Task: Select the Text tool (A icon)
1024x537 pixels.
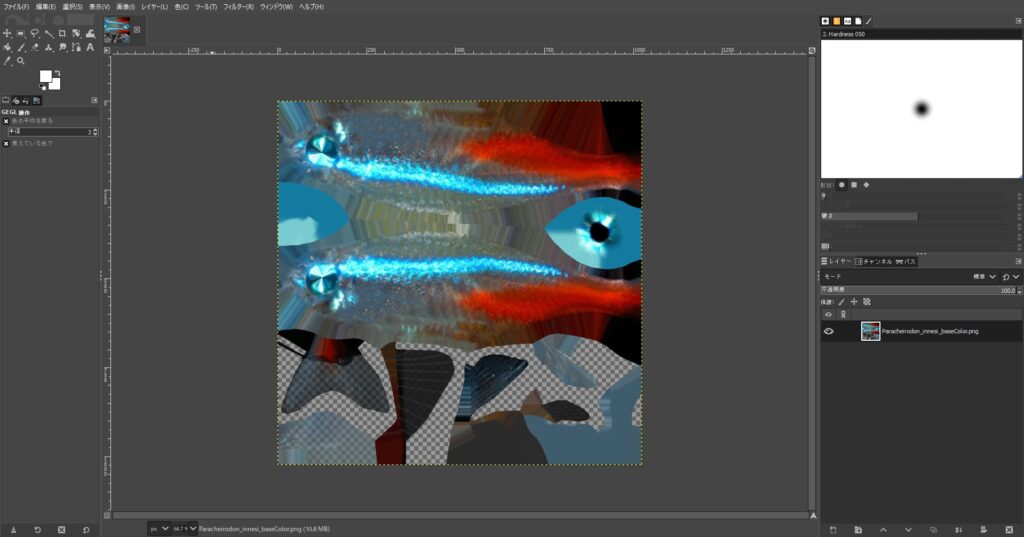Action: [90, 46]
